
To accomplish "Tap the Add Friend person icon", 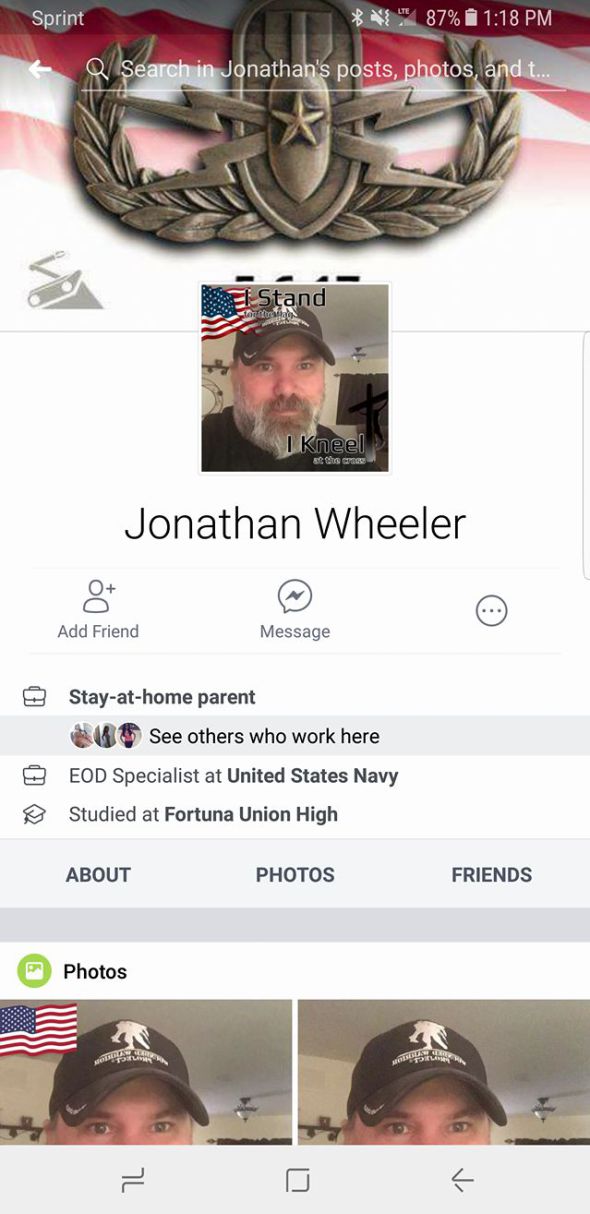I will point(98,596).
